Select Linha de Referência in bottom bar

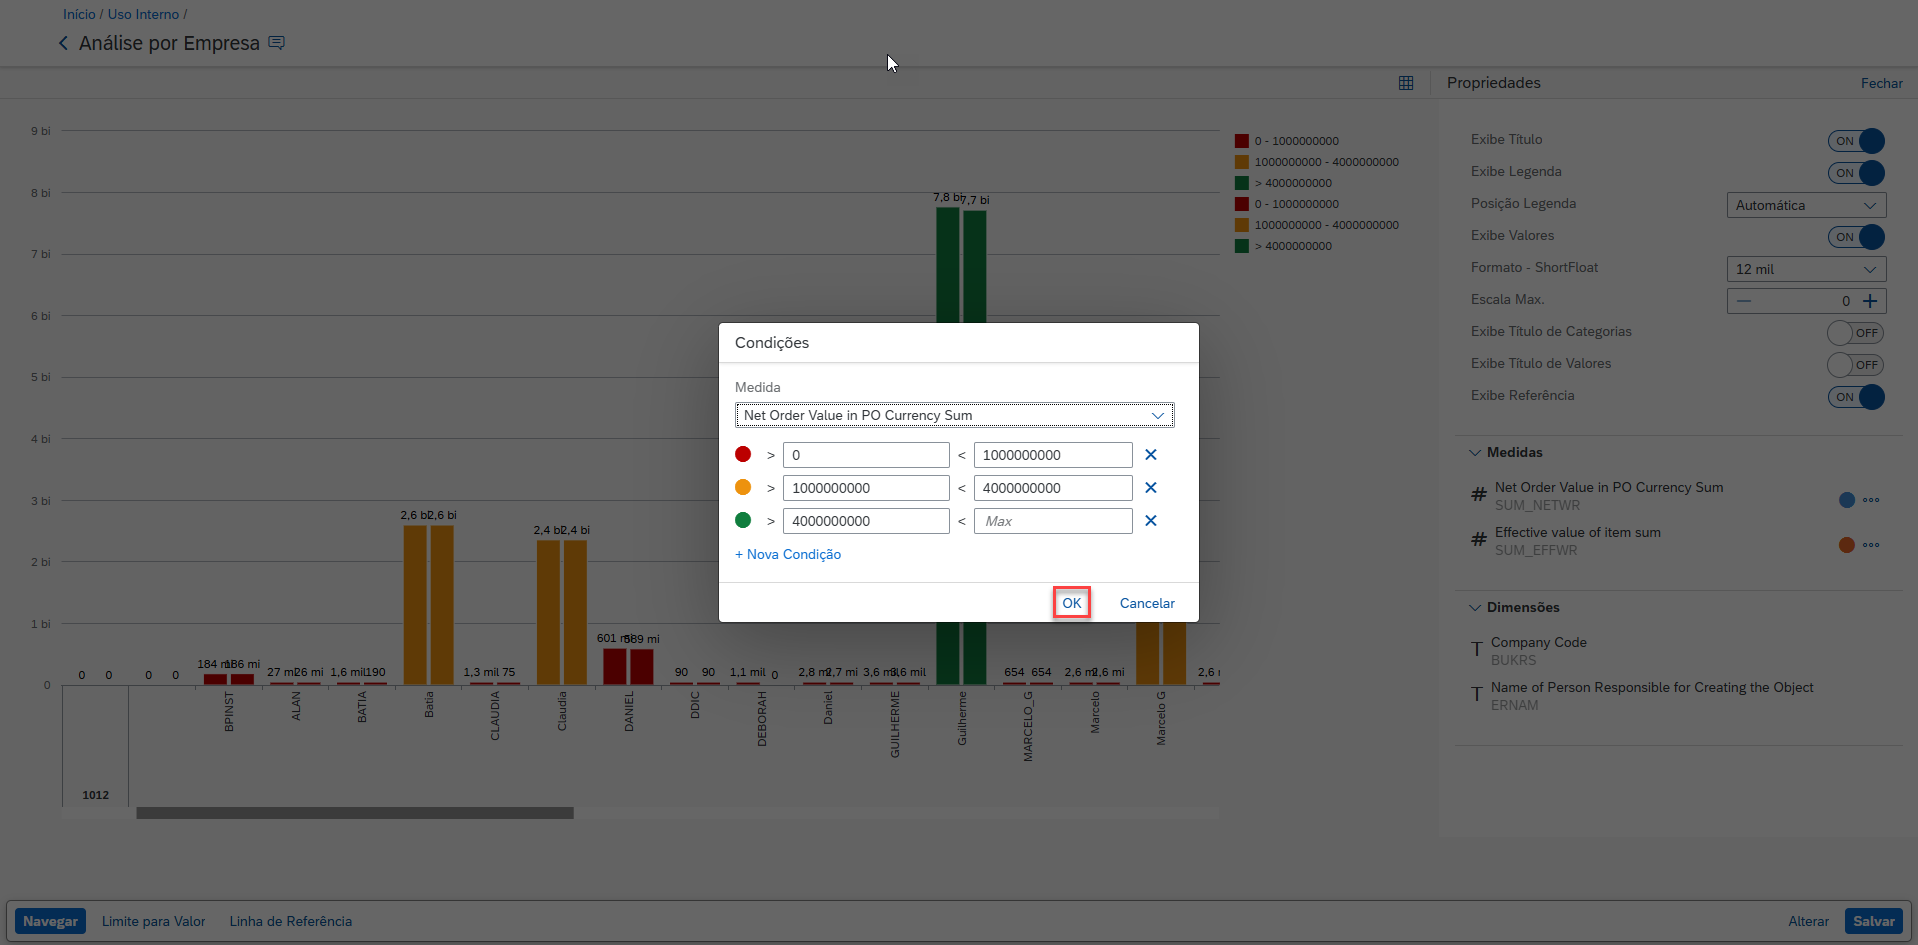[x=290, y=921]
